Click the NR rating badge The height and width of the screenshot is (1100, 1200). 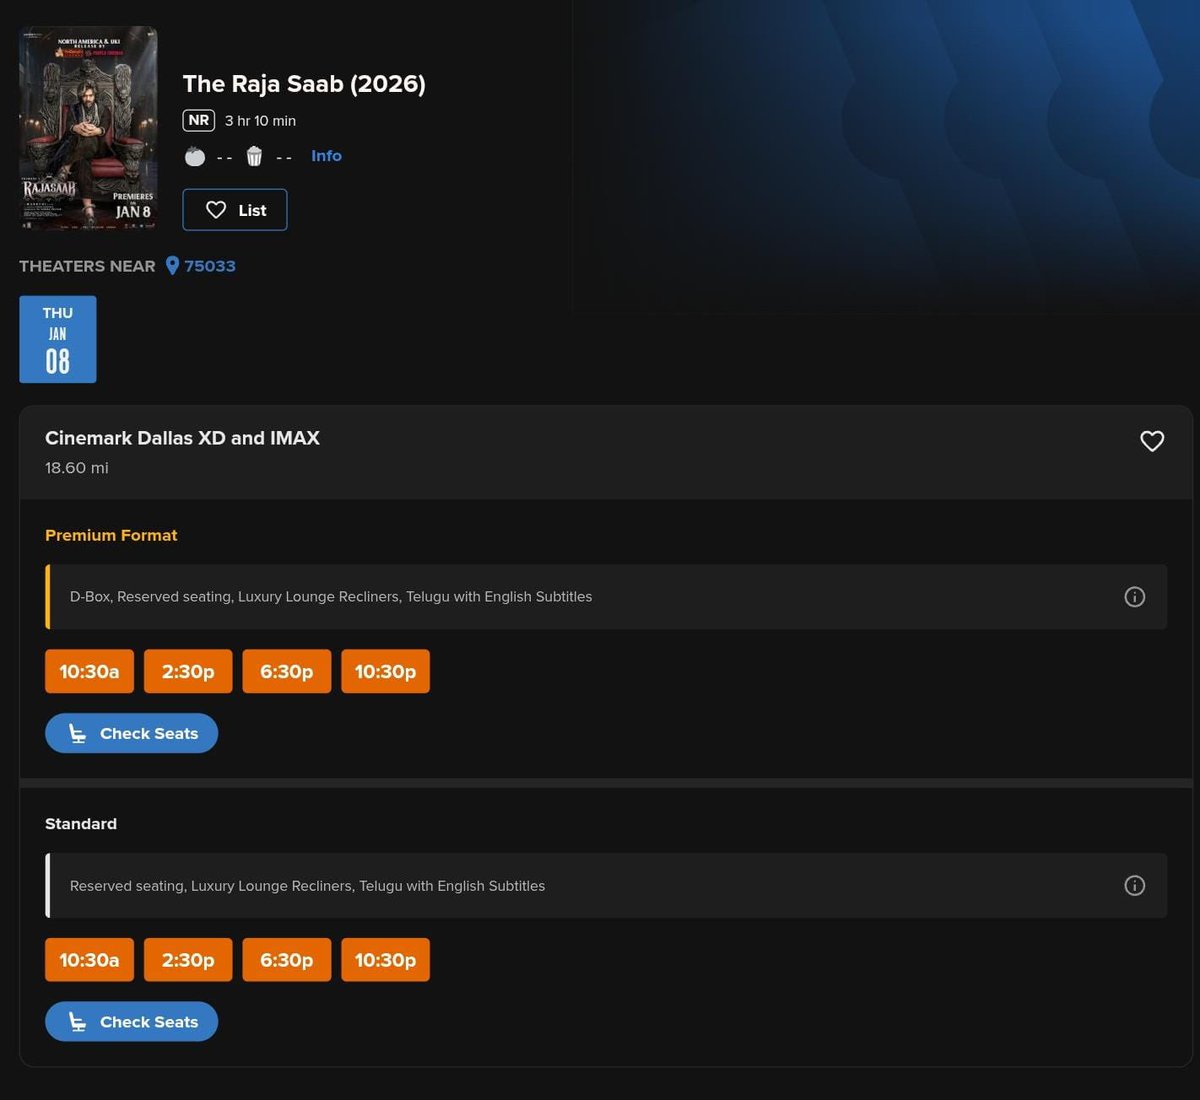click(x=199, y=120)
